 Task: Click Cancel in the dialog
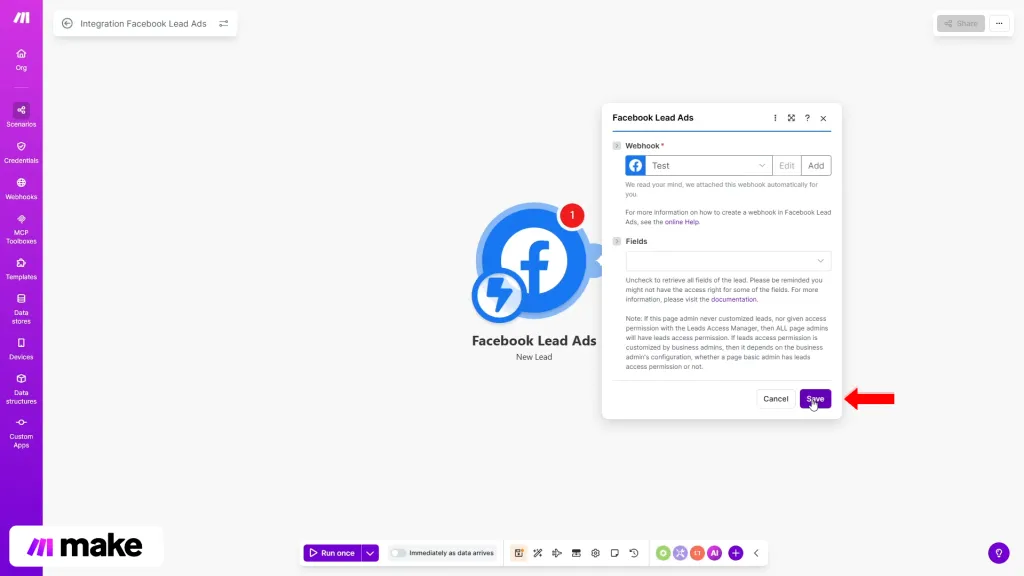(775, 398)
